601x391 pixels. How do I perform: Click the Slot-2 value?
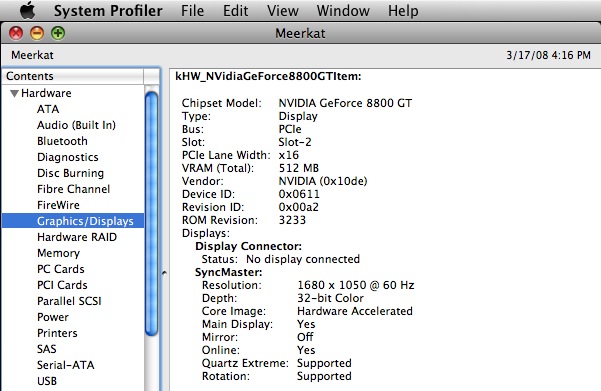[295, 142]
